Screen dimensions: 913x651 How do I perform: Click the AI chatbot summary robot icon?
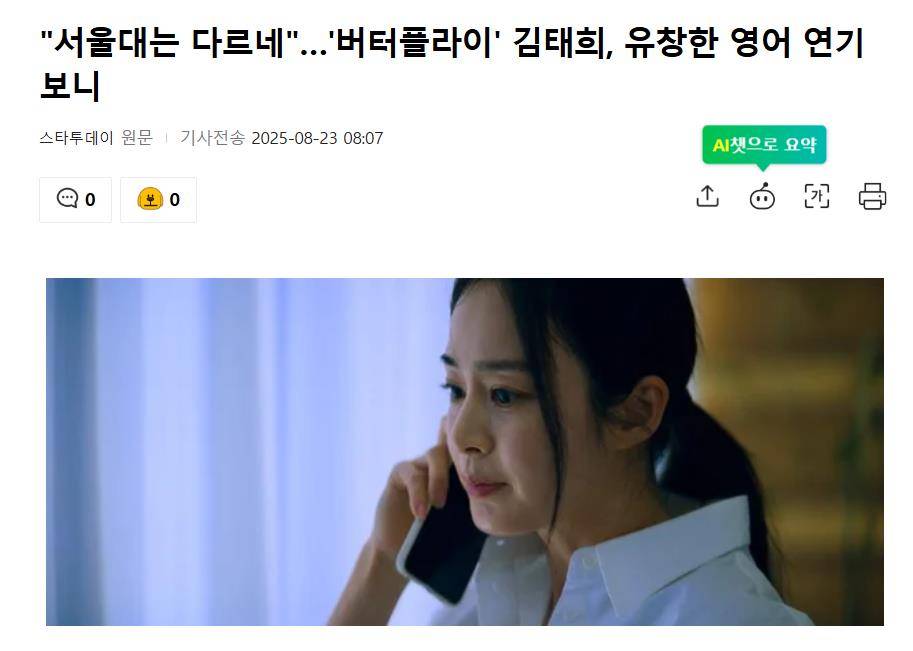pyautogui.click(x=762, y=196)
